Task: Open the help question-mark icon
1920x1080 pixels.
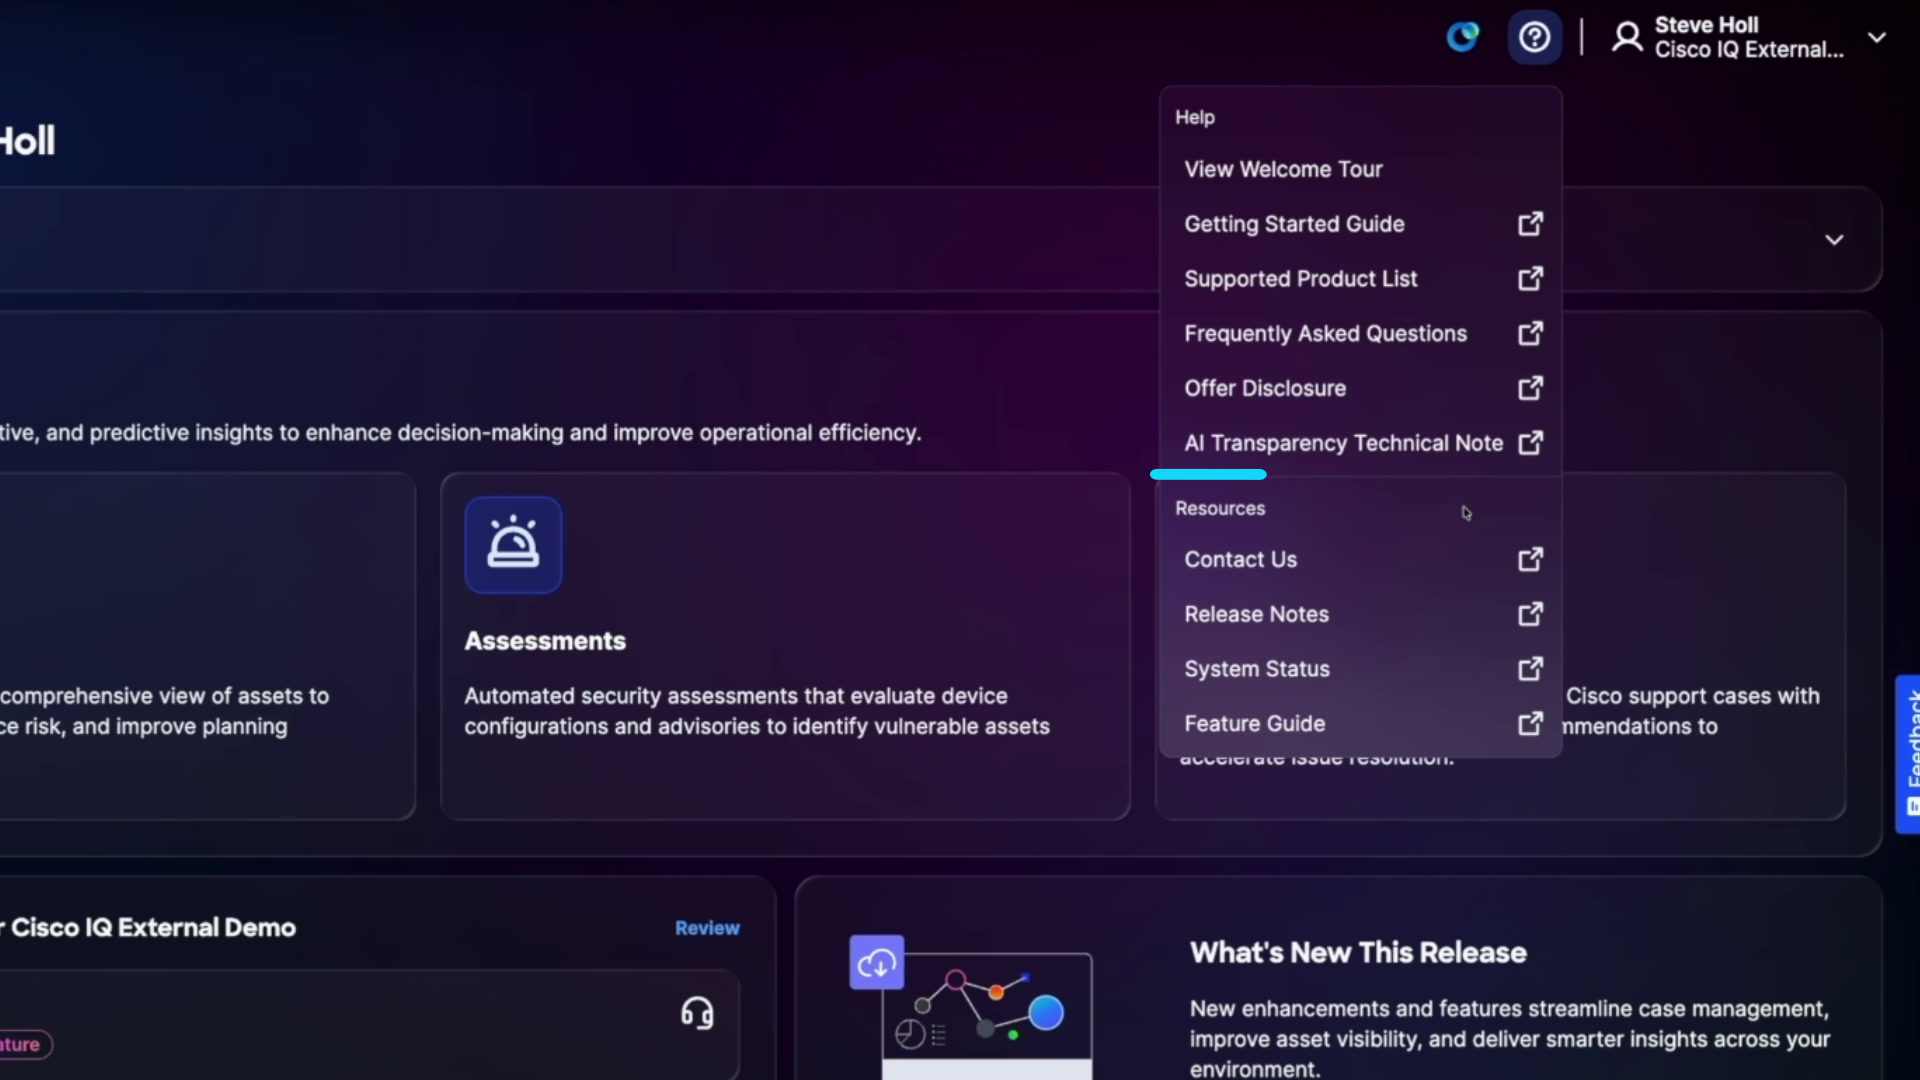Action: [1534, 38]
